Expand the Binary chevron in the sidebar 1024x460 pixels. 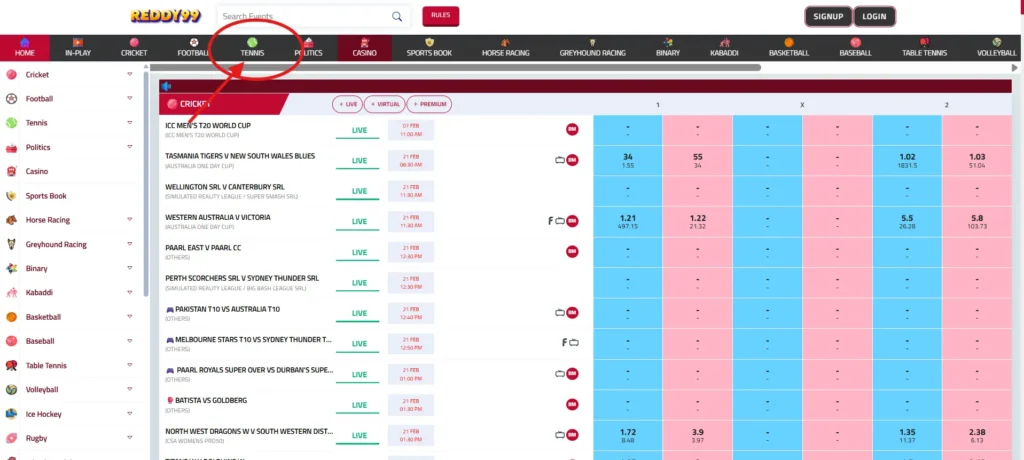(130, 268)
